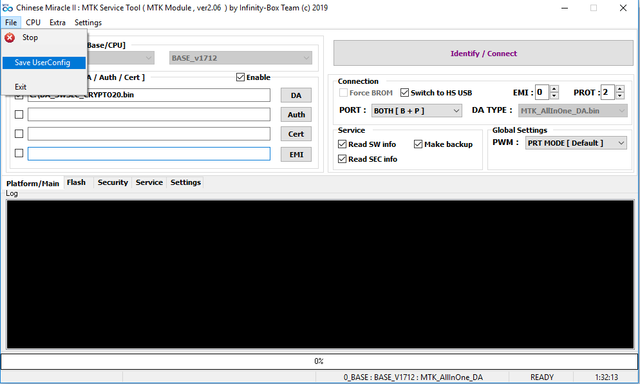Switch to the Flash tab

click(x=76, y=182)
